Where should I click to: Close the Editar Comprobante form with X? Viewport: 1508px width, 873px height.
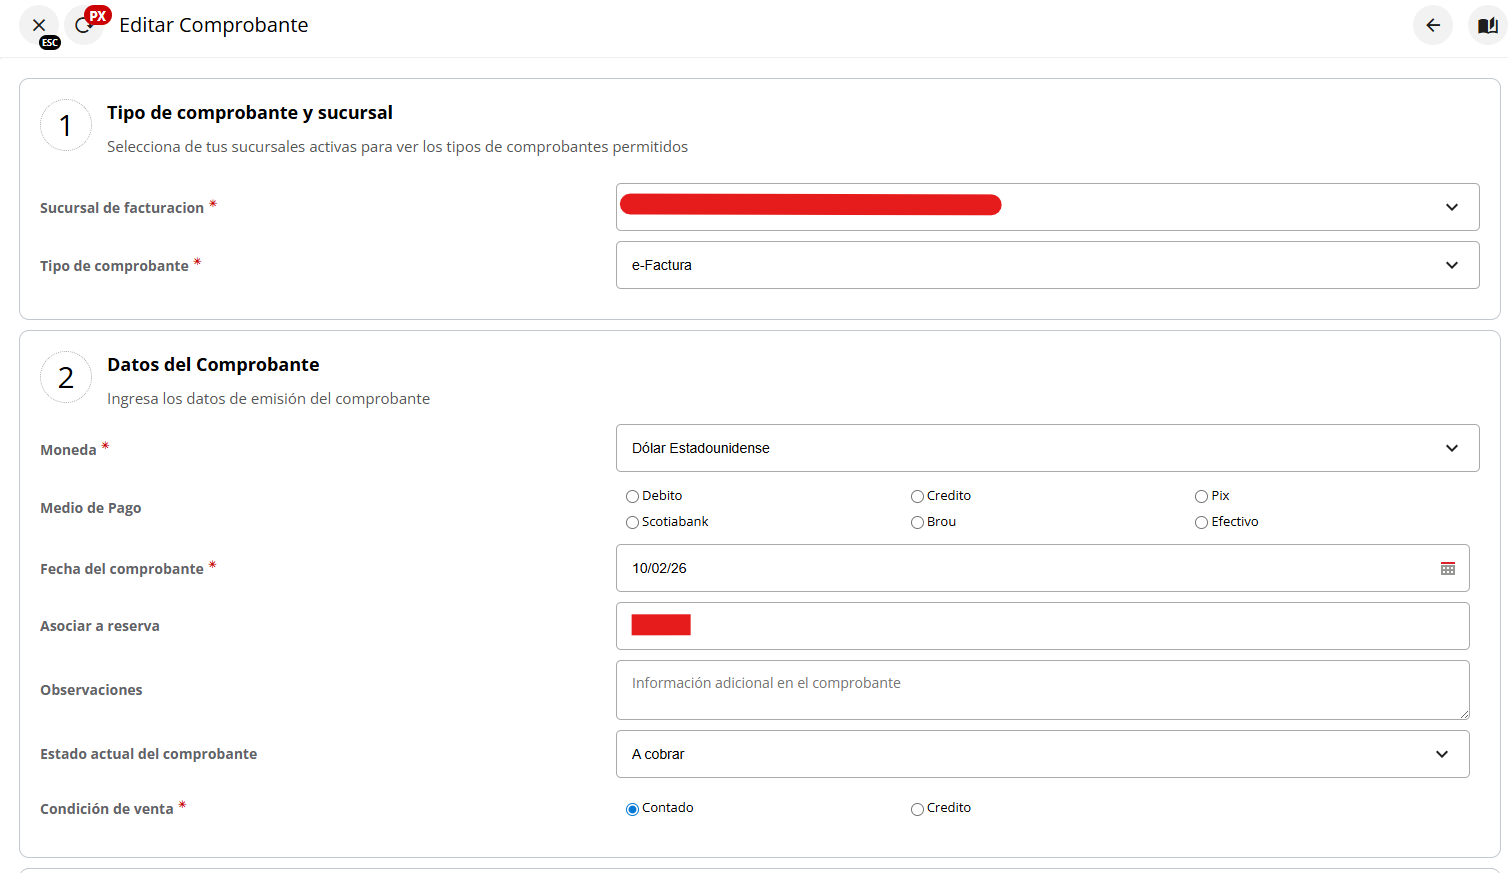point(39,25)
